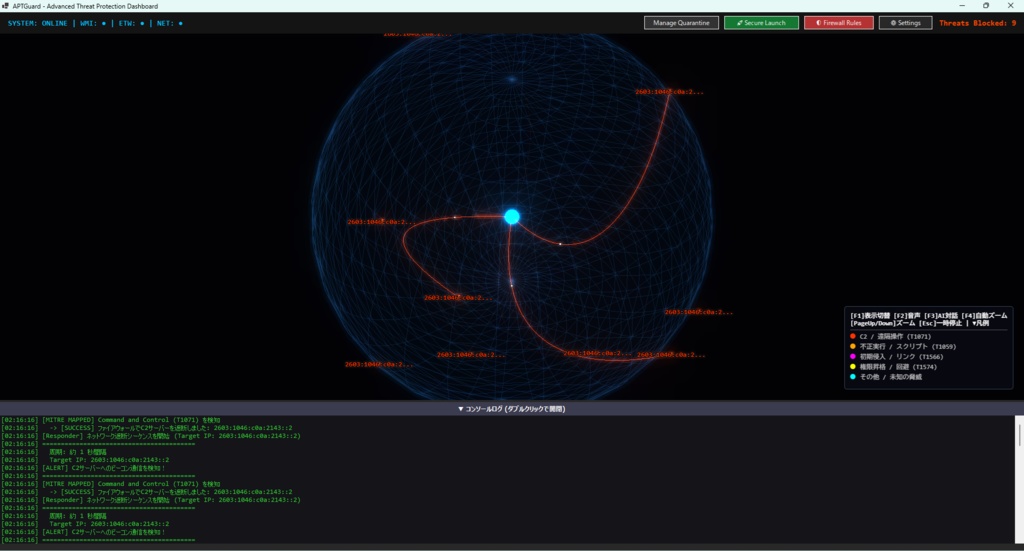
Task: Open the Manage Quarantine dialog
Action: coord(681,23)
